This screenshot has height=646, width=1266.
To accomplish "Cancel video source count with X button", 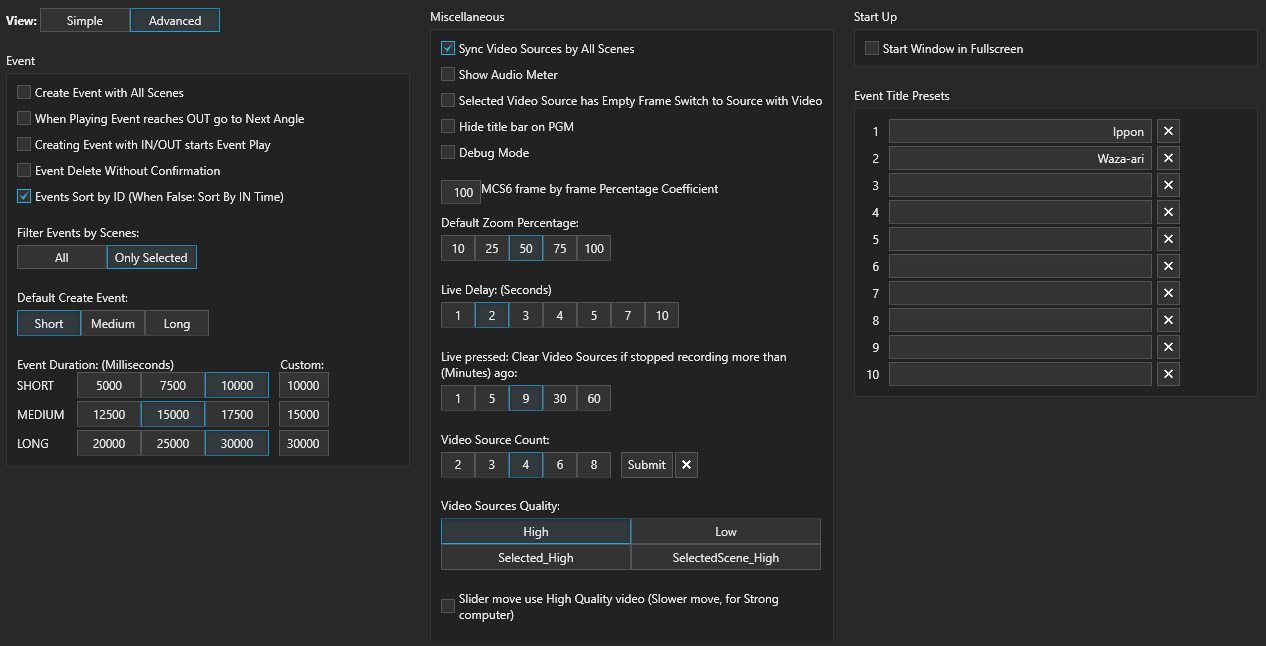I will pos(686,464).
